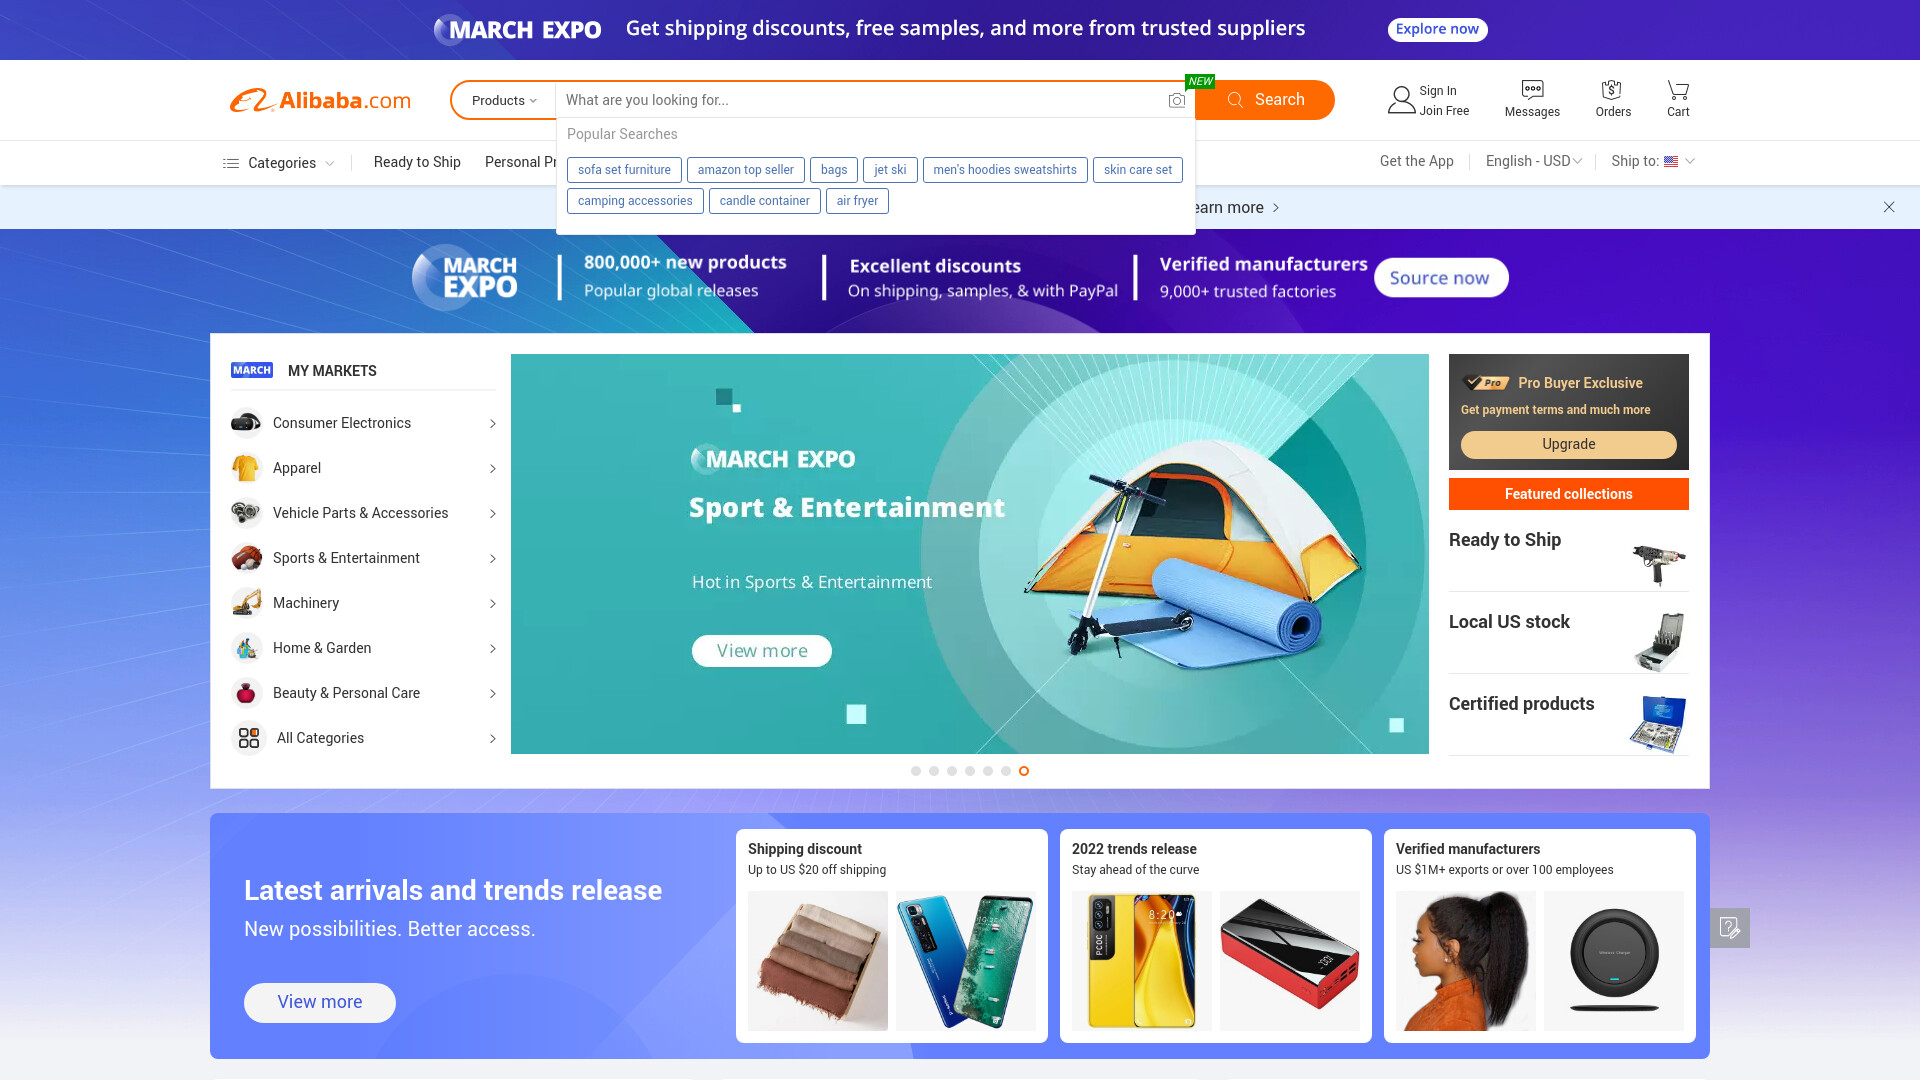1920x1080 pixels.
Task: Click the Upgrade button
Action: (x=1568, y=444)
